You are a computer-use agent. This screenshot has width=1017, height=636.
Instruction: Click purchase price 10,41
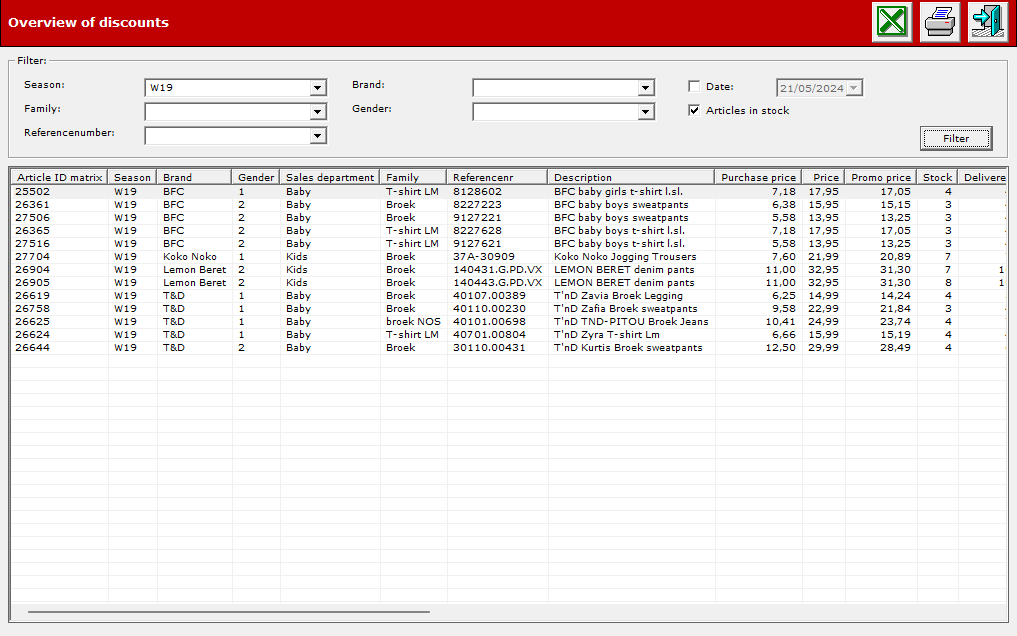780,321
